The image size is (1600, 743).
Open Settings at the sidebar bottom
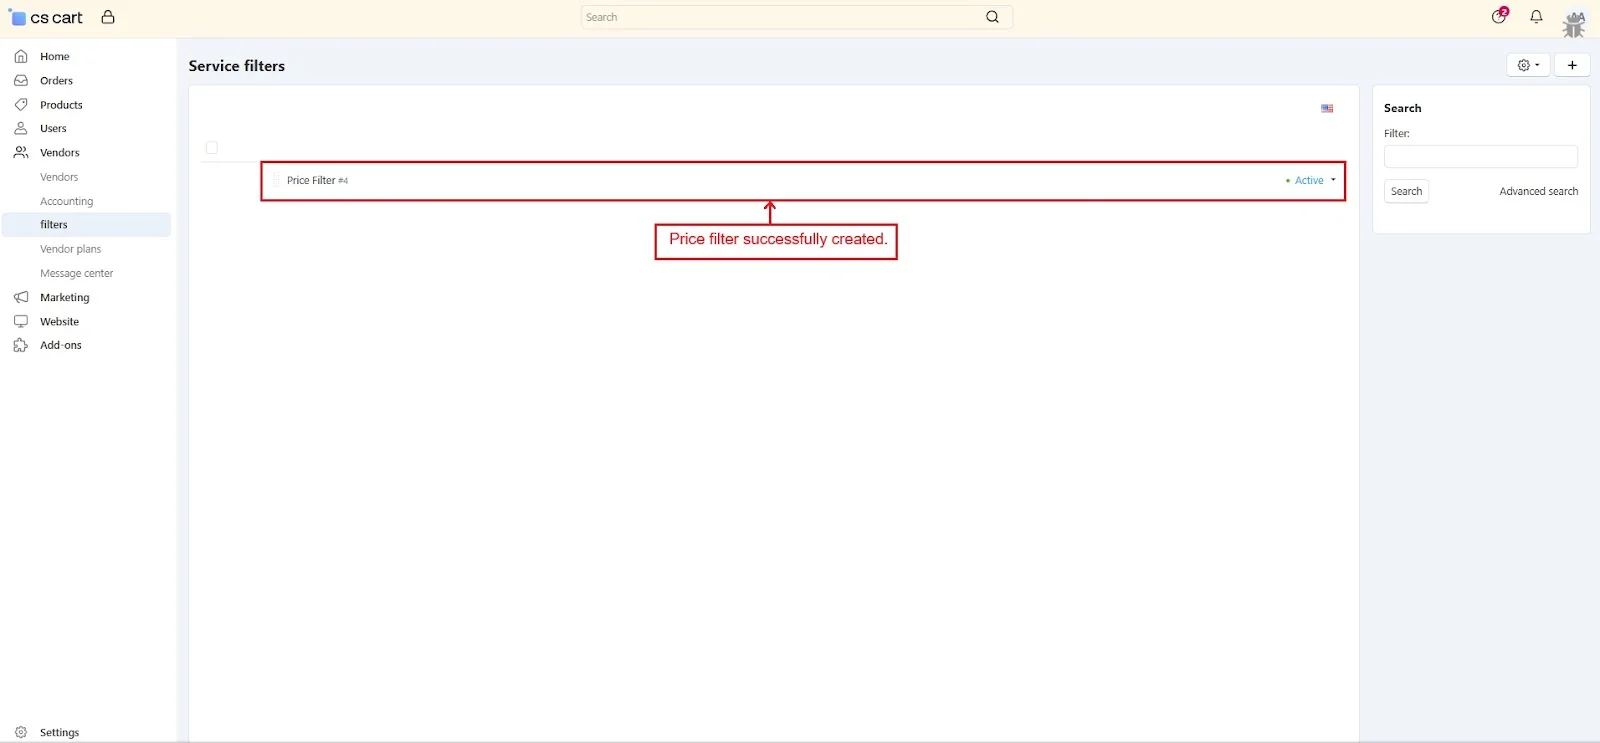point(59,732)
